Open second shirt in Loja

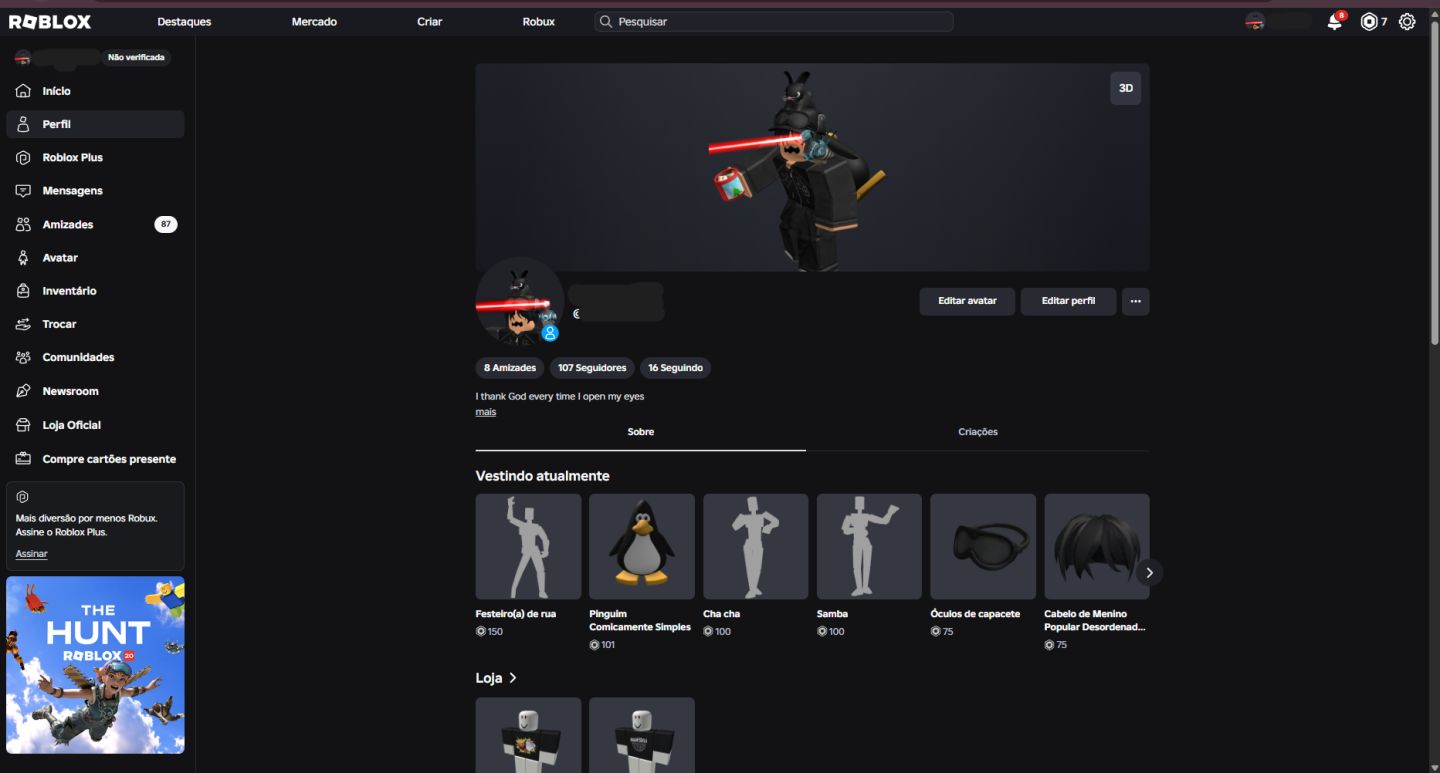tap(642, 735)
